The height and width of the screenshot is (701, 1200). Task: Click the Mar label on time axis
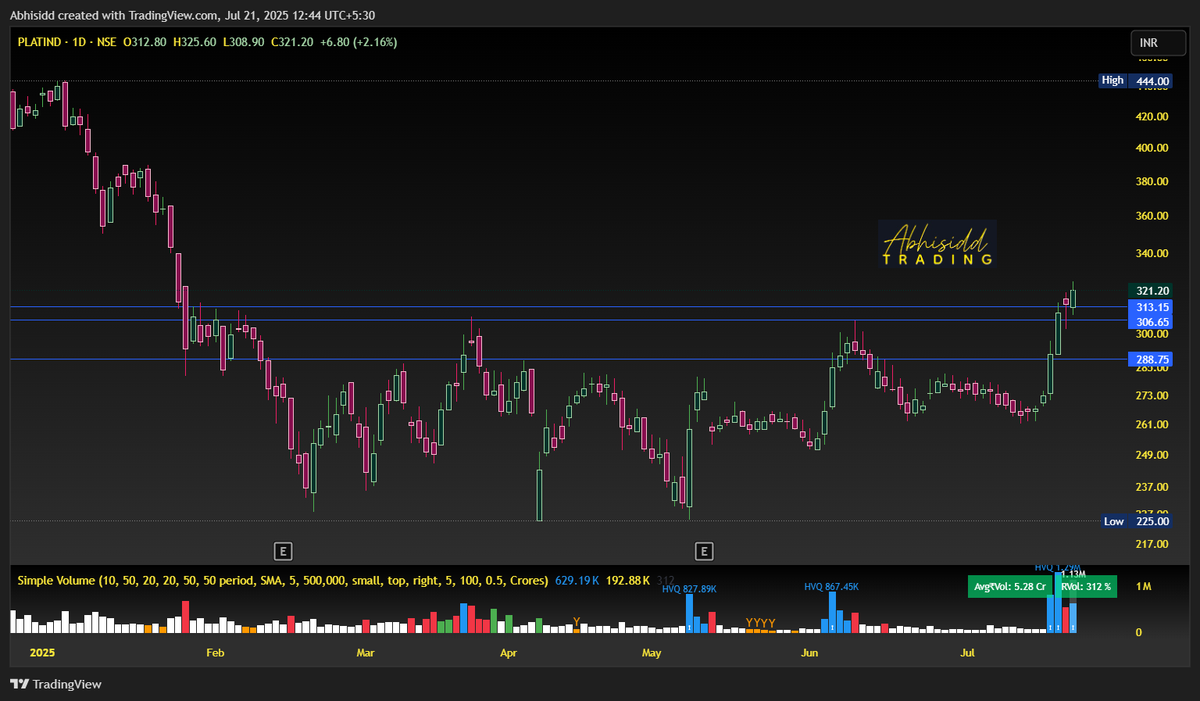click(365, 653)
